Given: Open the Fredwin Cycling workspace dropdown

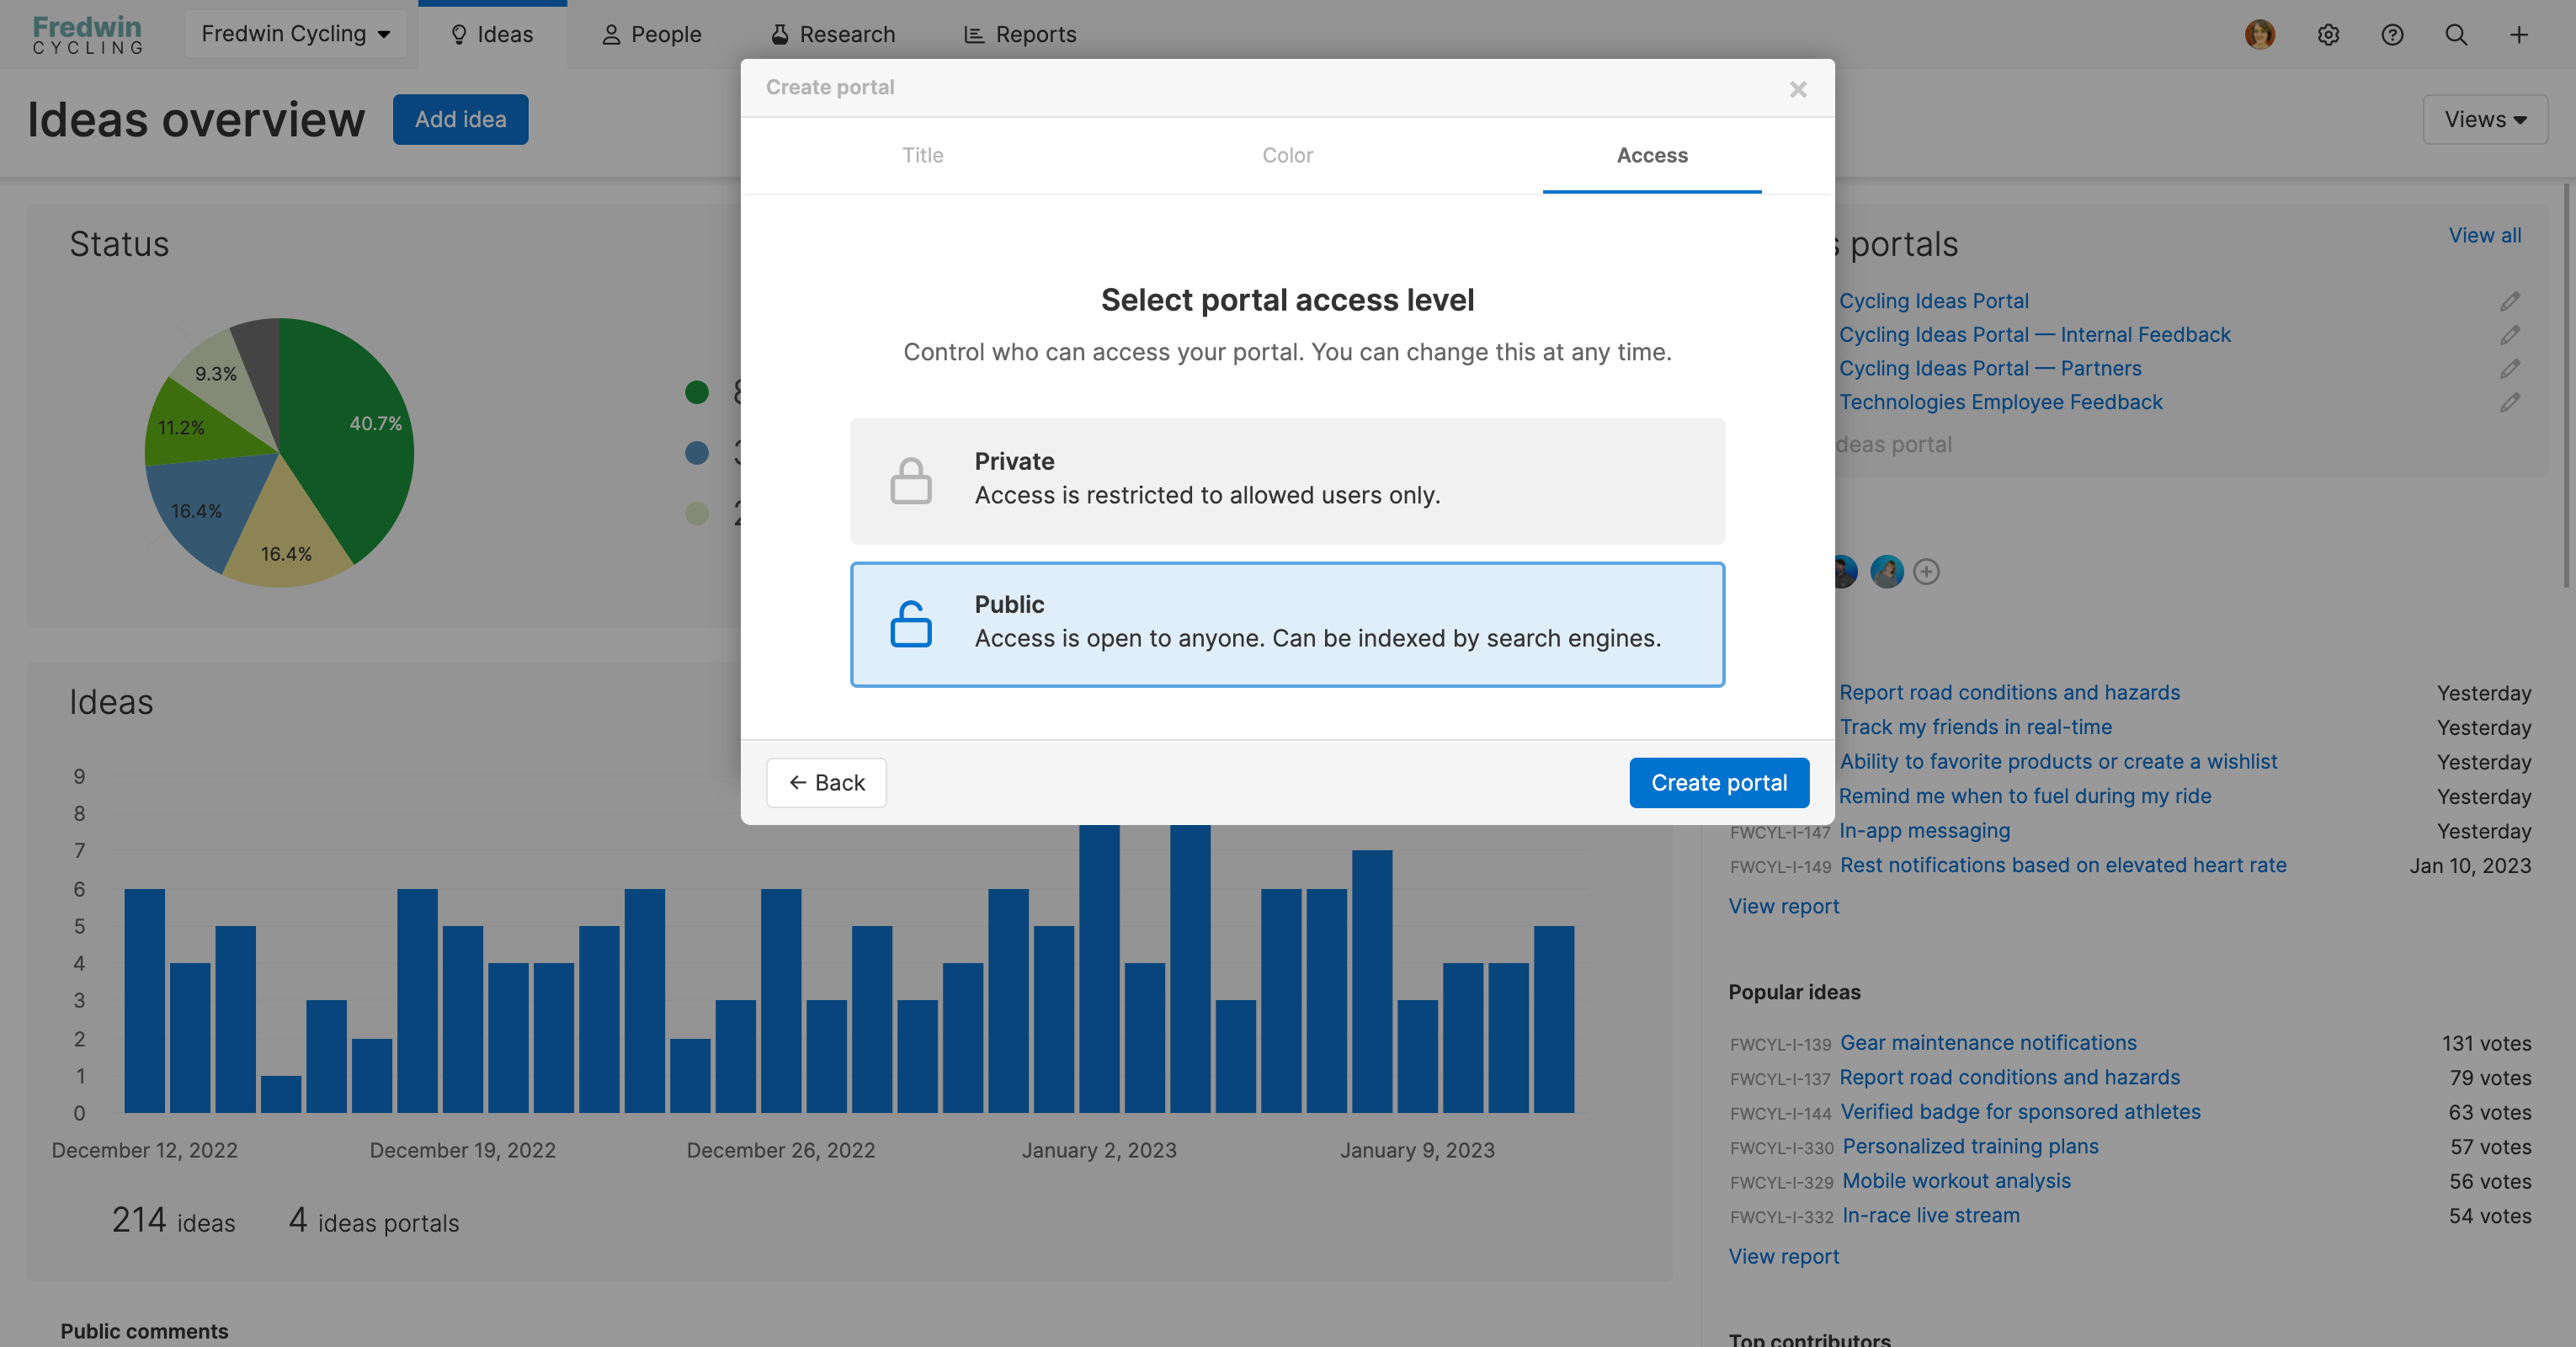Looking at the screenshot, I should coord(295,34).
